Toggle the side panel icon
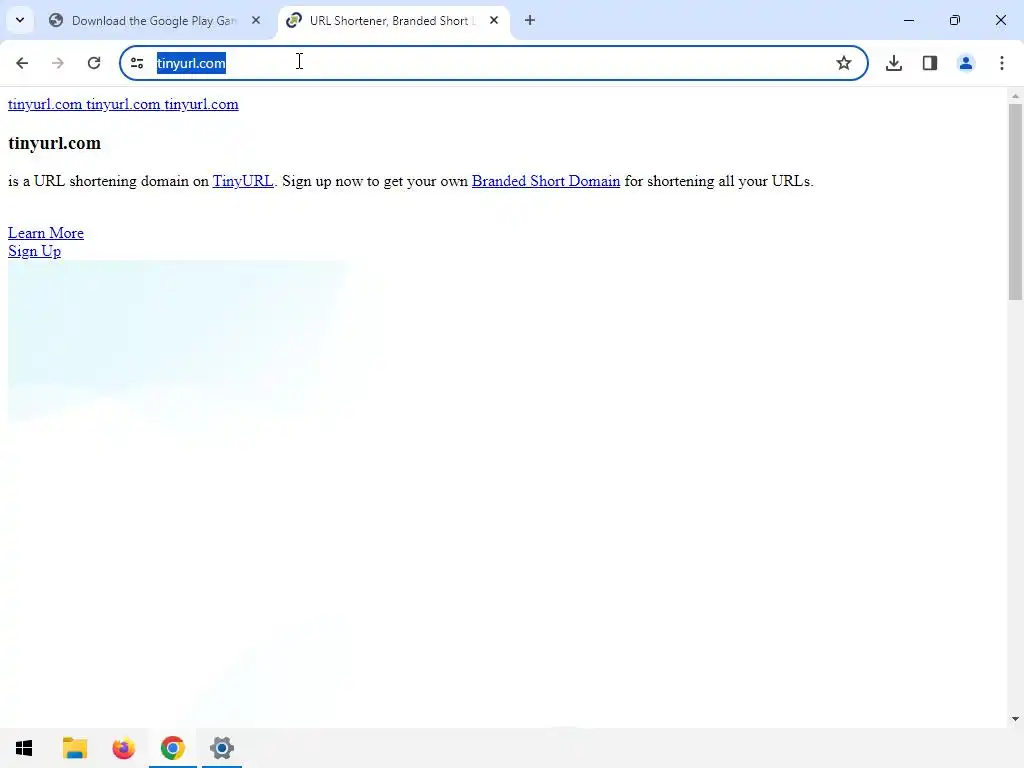Viewport: 1024px width, 768px height. (x=930, y=63)
